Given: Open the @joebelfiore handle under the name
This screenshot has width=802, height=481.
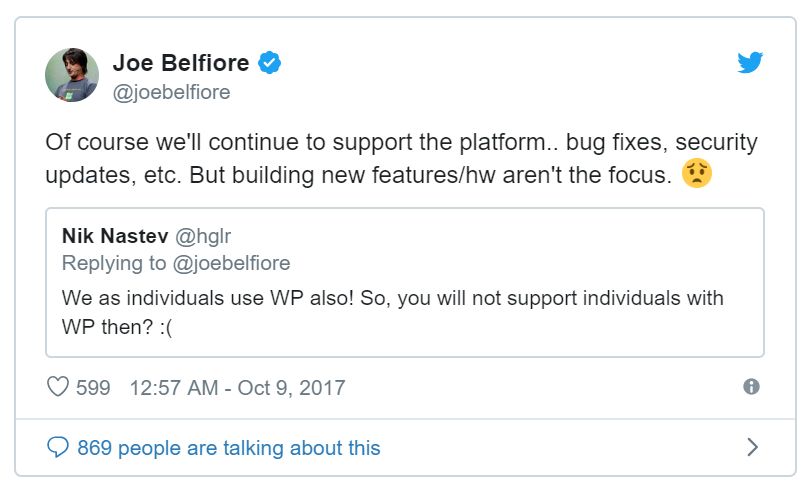Looking at the screenshot, I should tap(171, 93).
